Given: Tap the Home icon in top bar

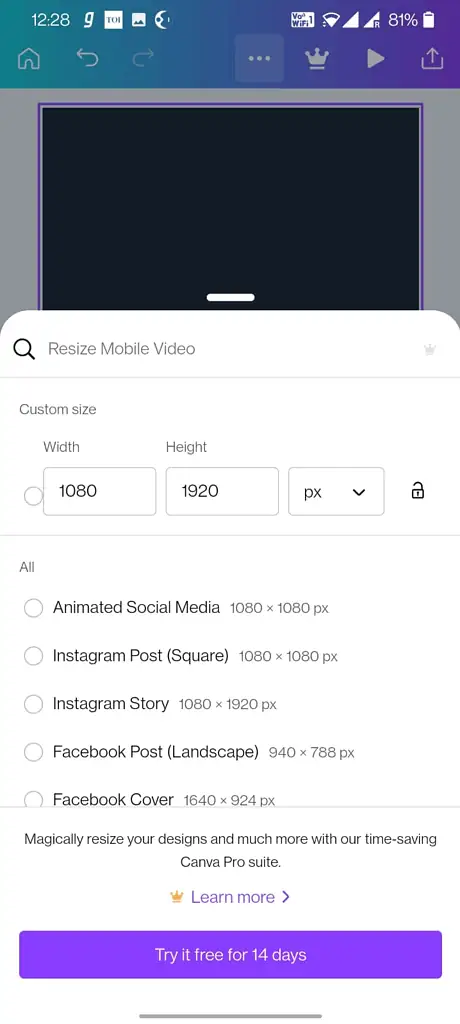Looking at the screenshot, I should click(29, 59).
